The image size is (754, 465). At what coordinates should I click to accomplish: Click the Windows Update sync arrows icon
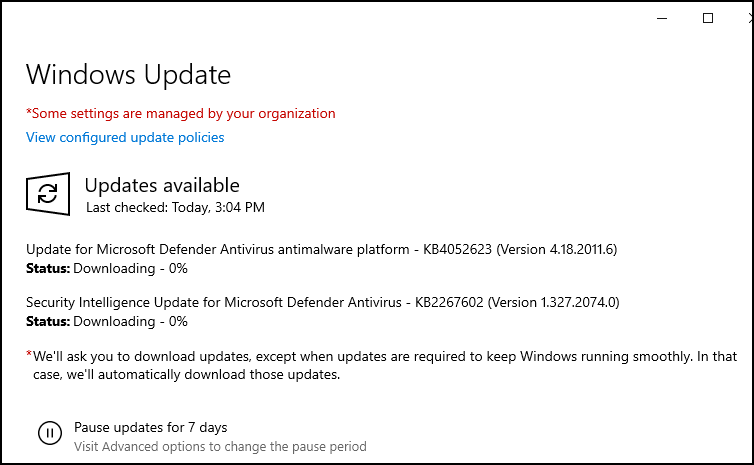pos(48,194)
